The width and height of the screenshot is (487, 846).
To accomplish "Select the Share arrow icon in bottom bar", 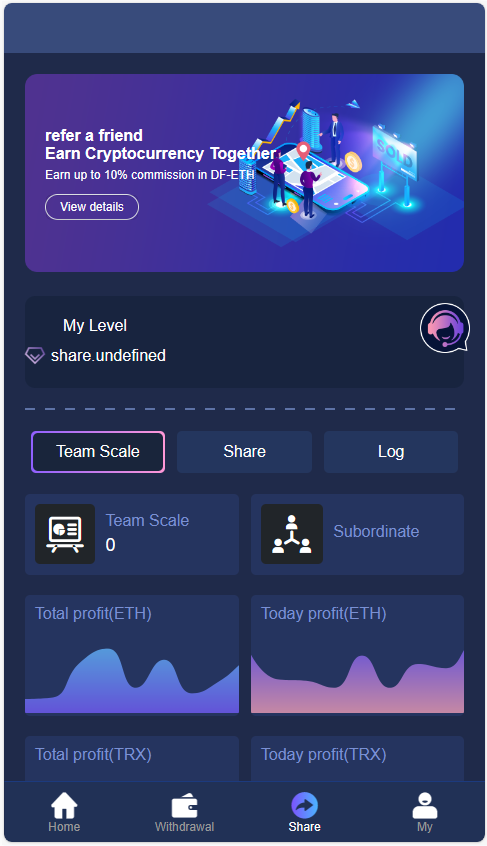I will (305, 806).
